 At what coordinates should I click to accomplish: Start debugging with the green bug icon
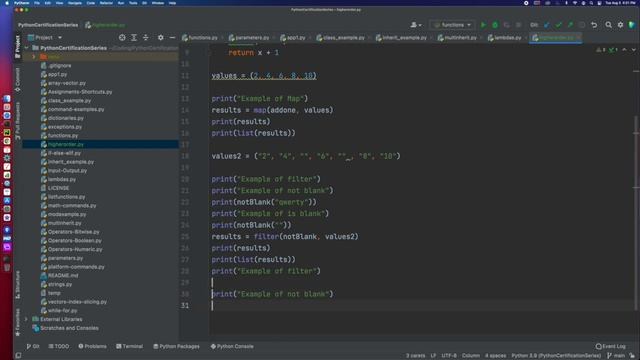(x=495, y=25)
